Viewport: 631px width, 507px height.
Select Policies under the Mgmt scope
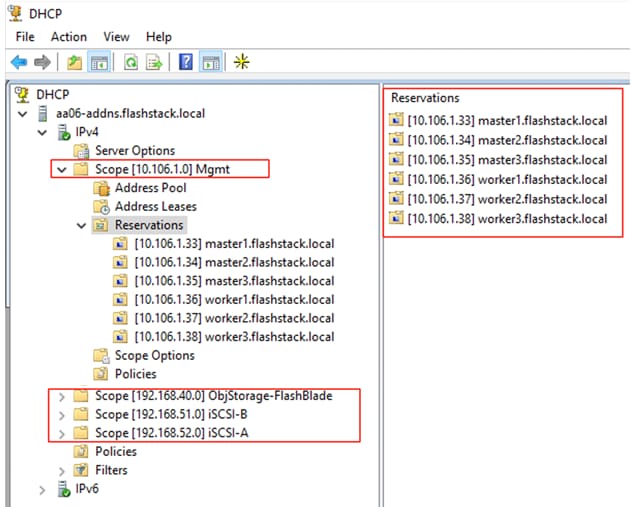coord(136,374)
